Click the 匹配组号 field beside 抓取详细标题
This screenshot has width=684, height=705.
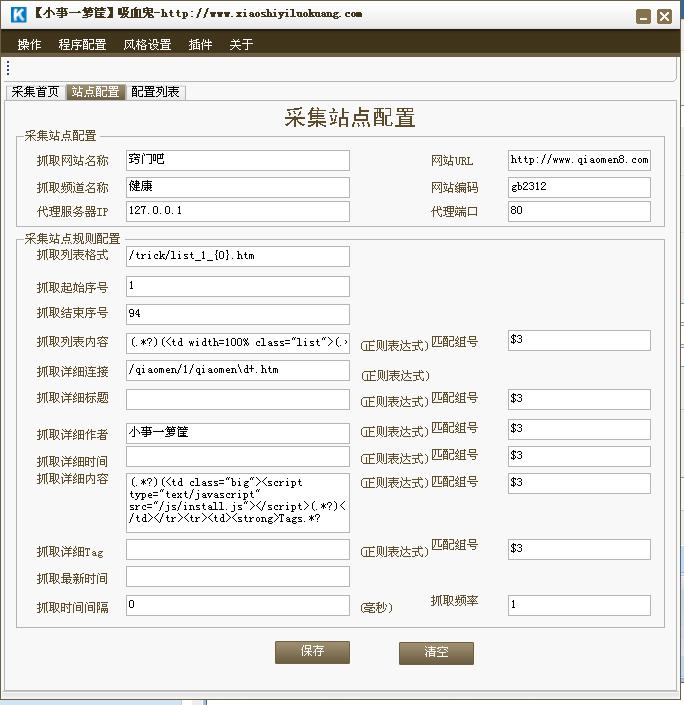tap(579, 399)
